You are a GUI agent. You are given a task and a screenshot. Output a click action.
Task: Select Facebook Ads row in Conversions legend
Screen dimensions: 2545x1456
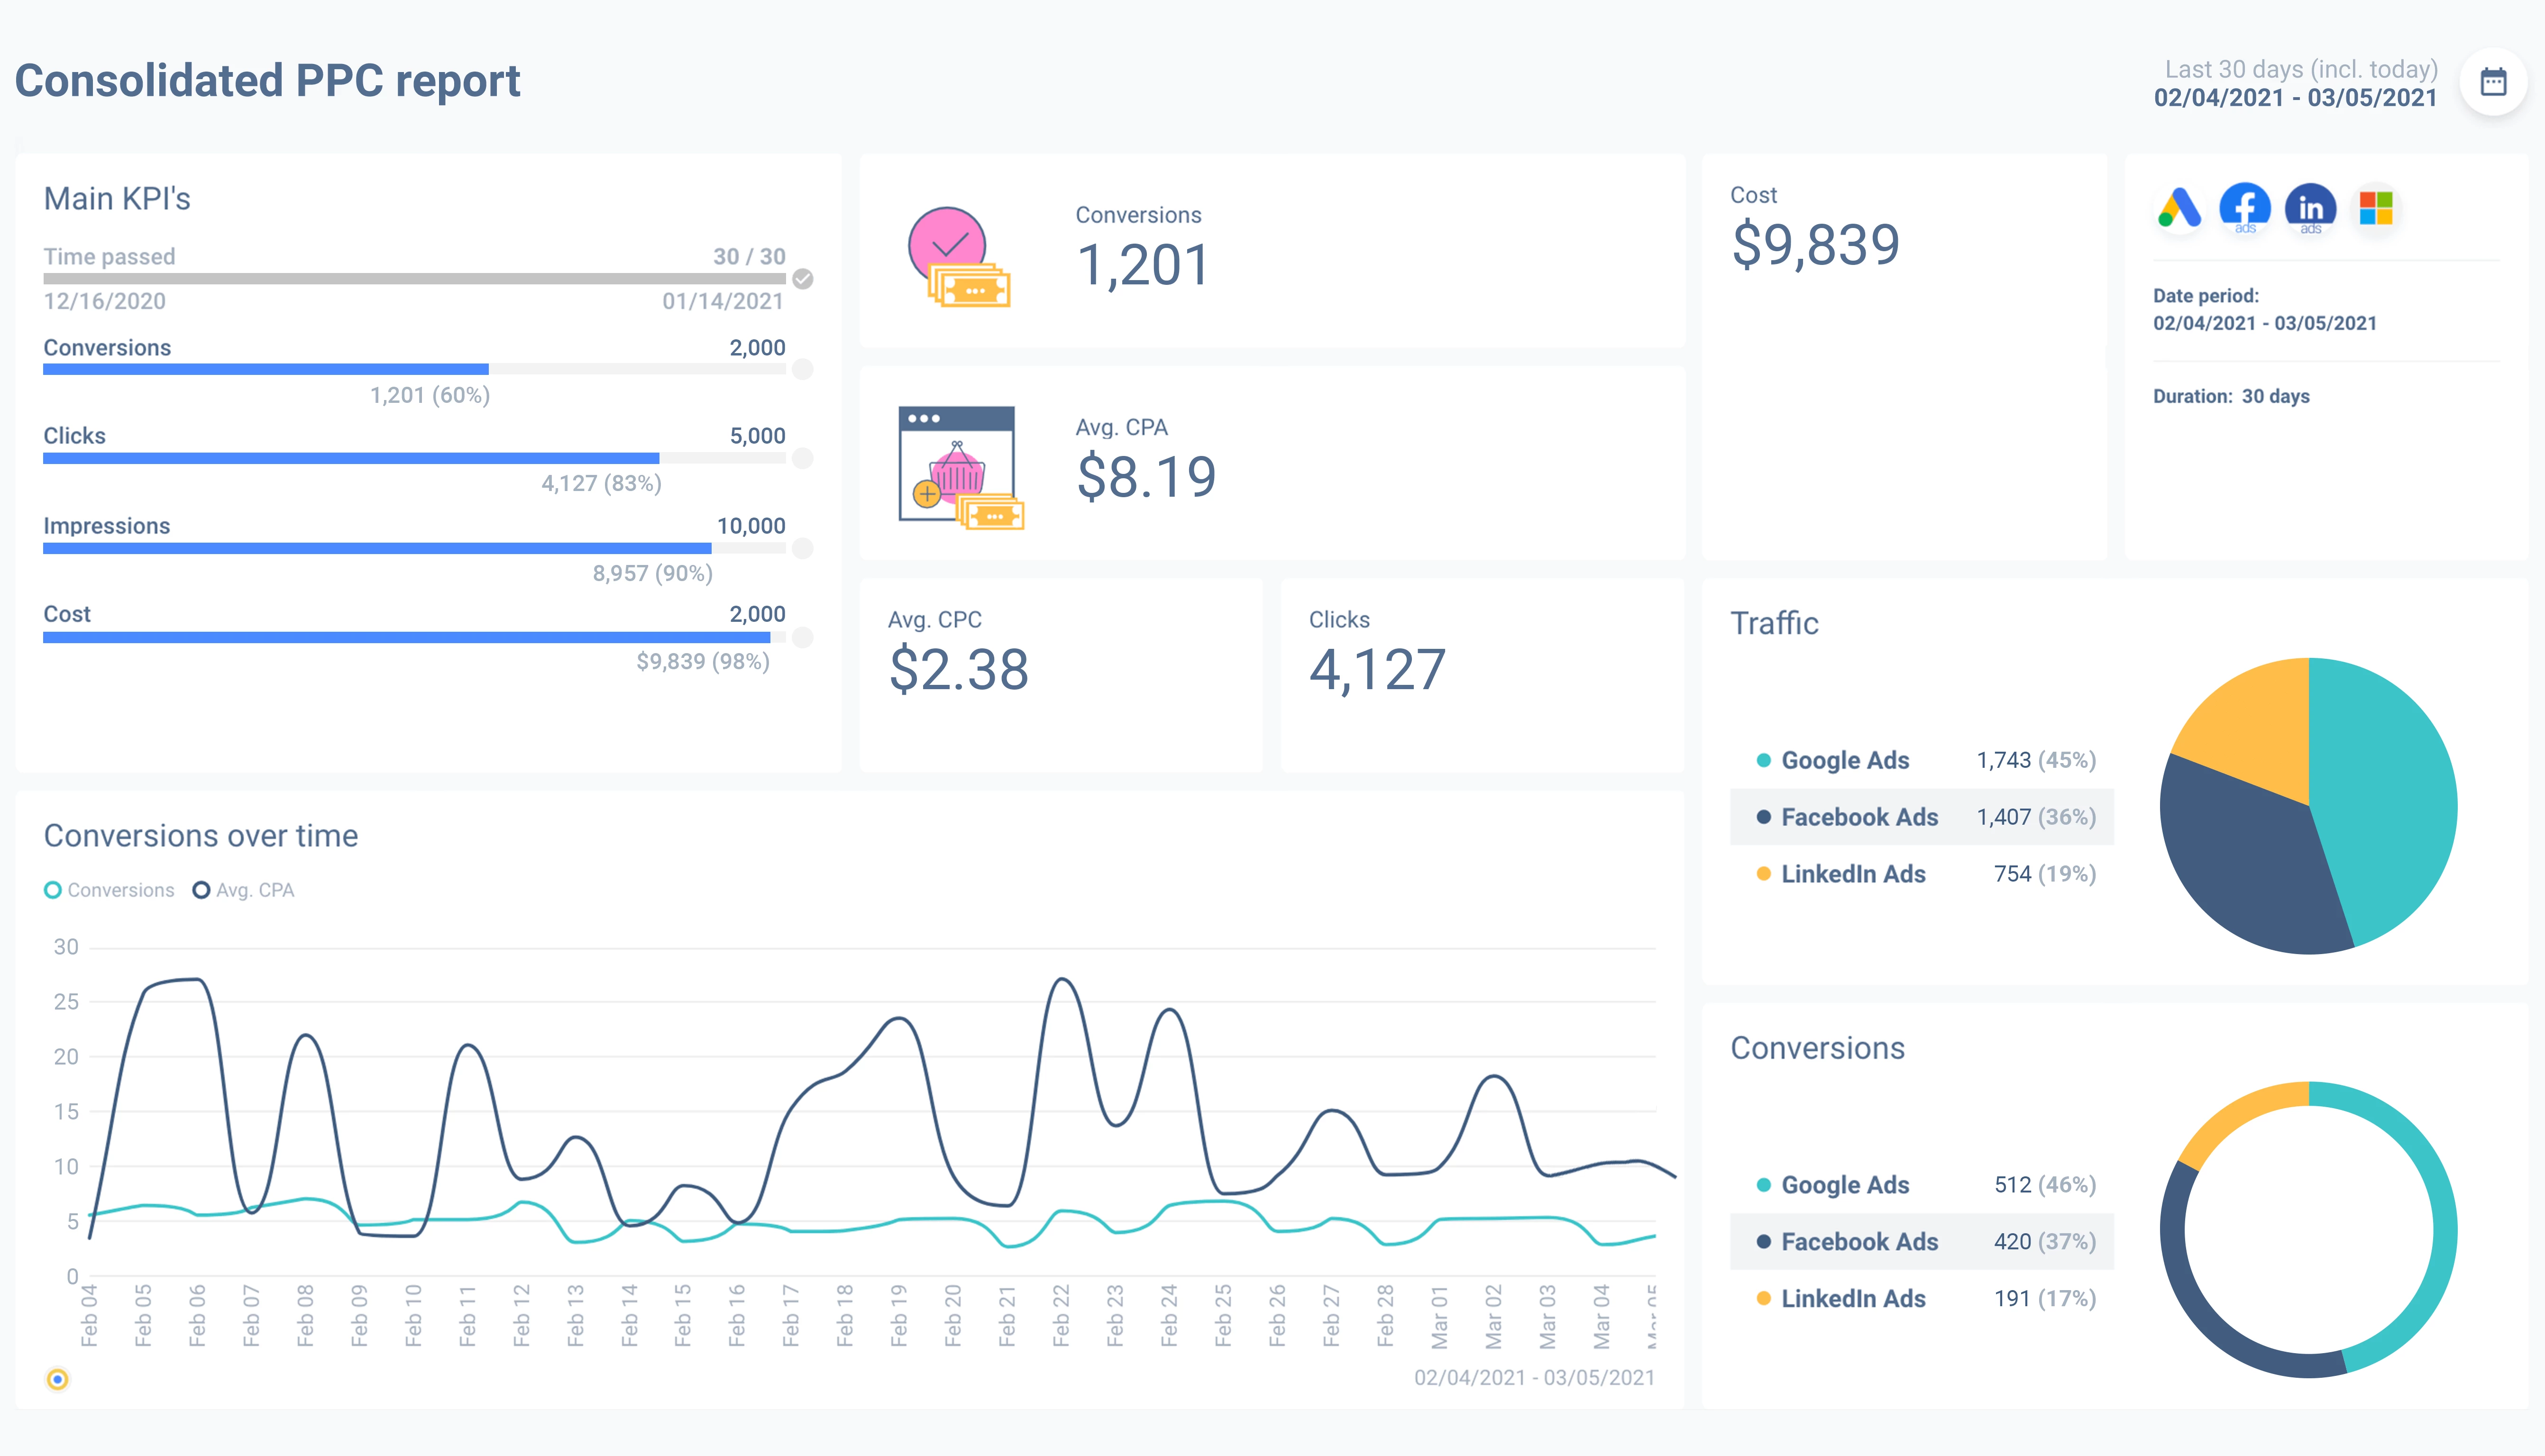coord(1922,1242)
